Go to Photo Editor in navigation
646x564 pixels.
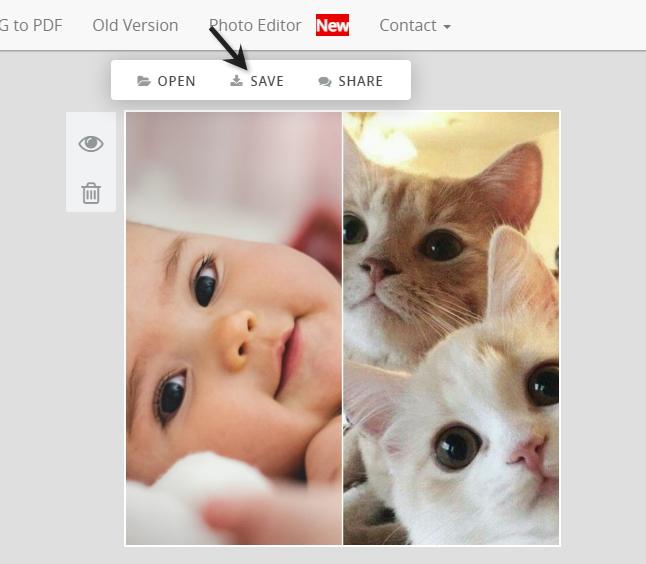(255, 25)
